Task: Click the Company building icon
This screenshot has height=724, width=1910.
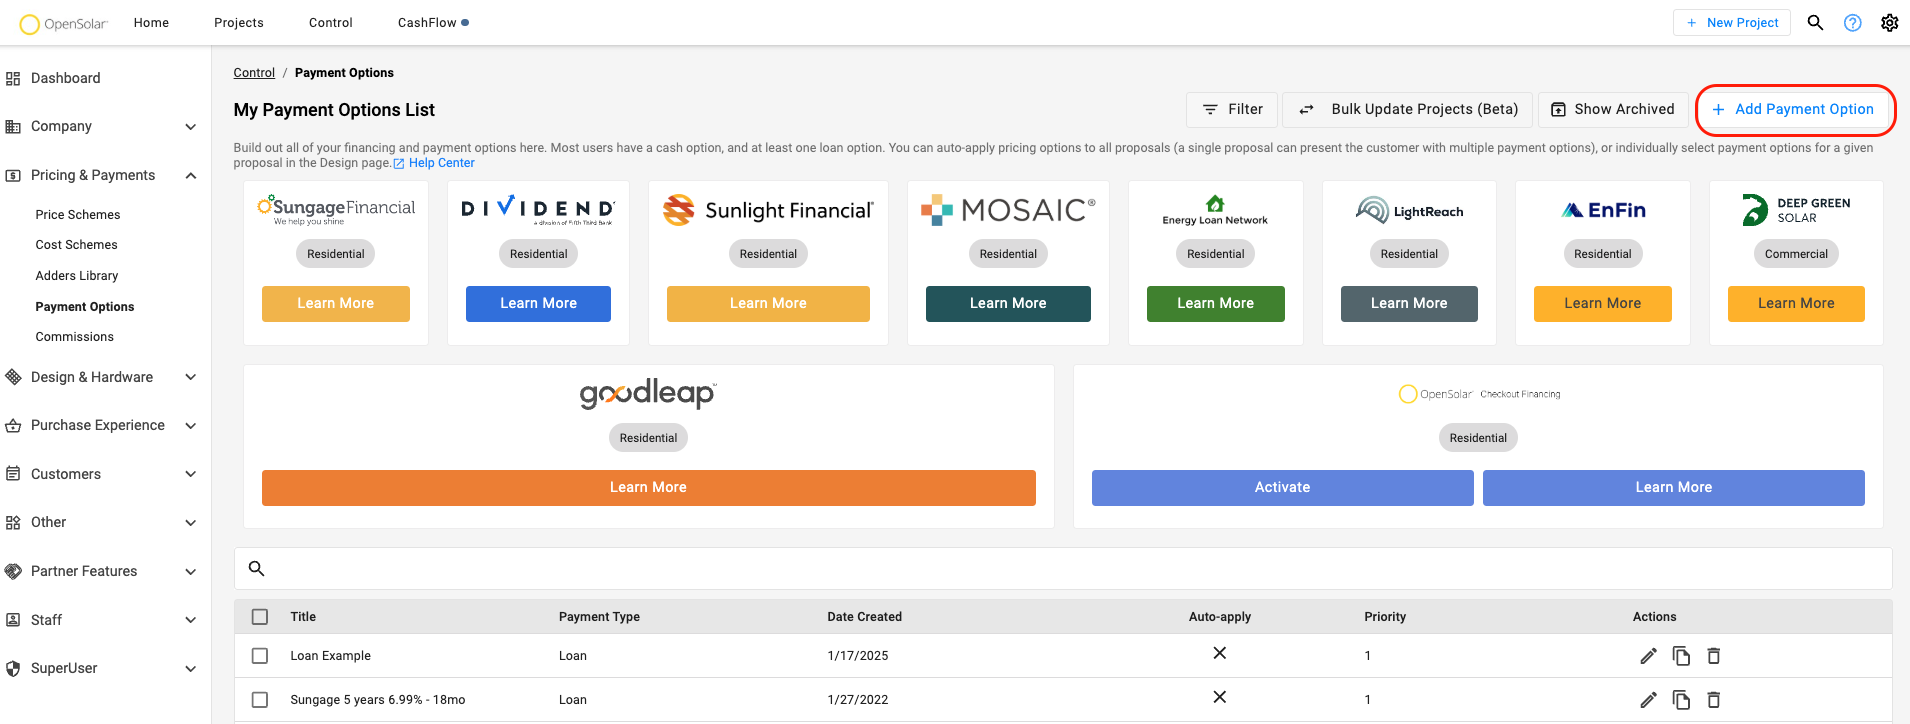Action: pyautogui.click(x=13, y=126)
